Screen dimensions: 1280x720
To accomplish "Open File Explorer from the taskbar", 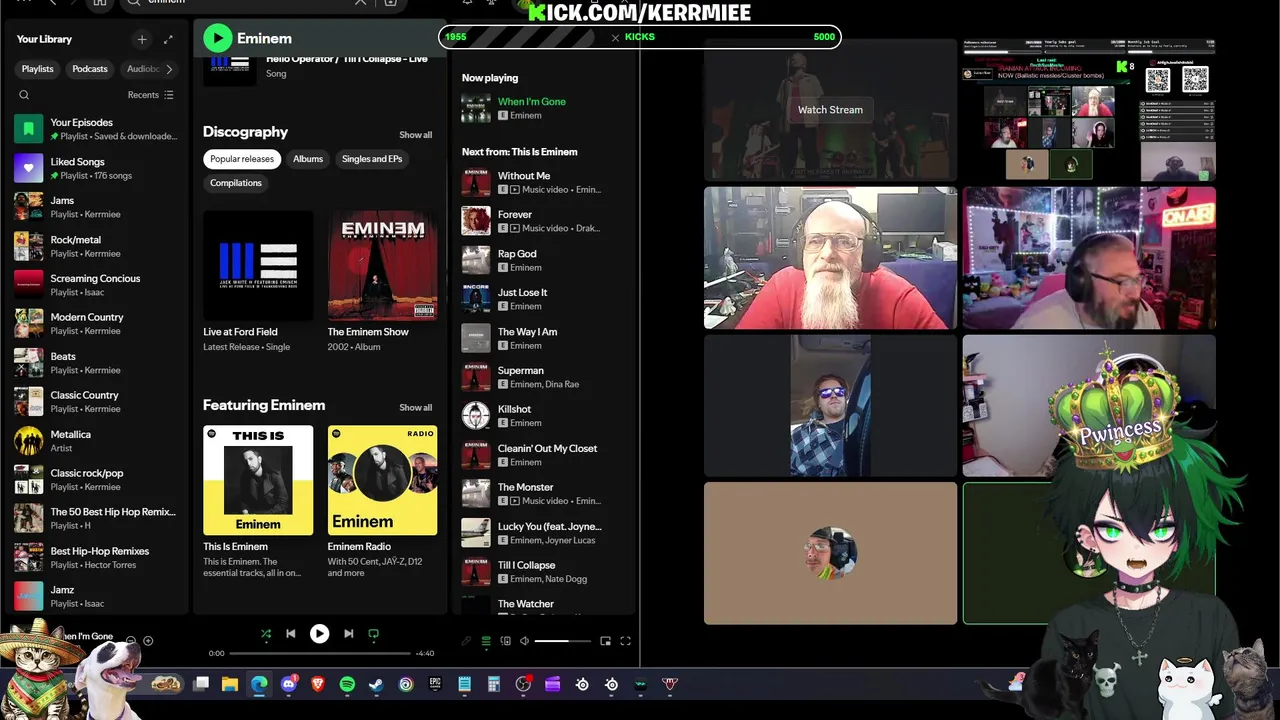I will coord(230,684).
